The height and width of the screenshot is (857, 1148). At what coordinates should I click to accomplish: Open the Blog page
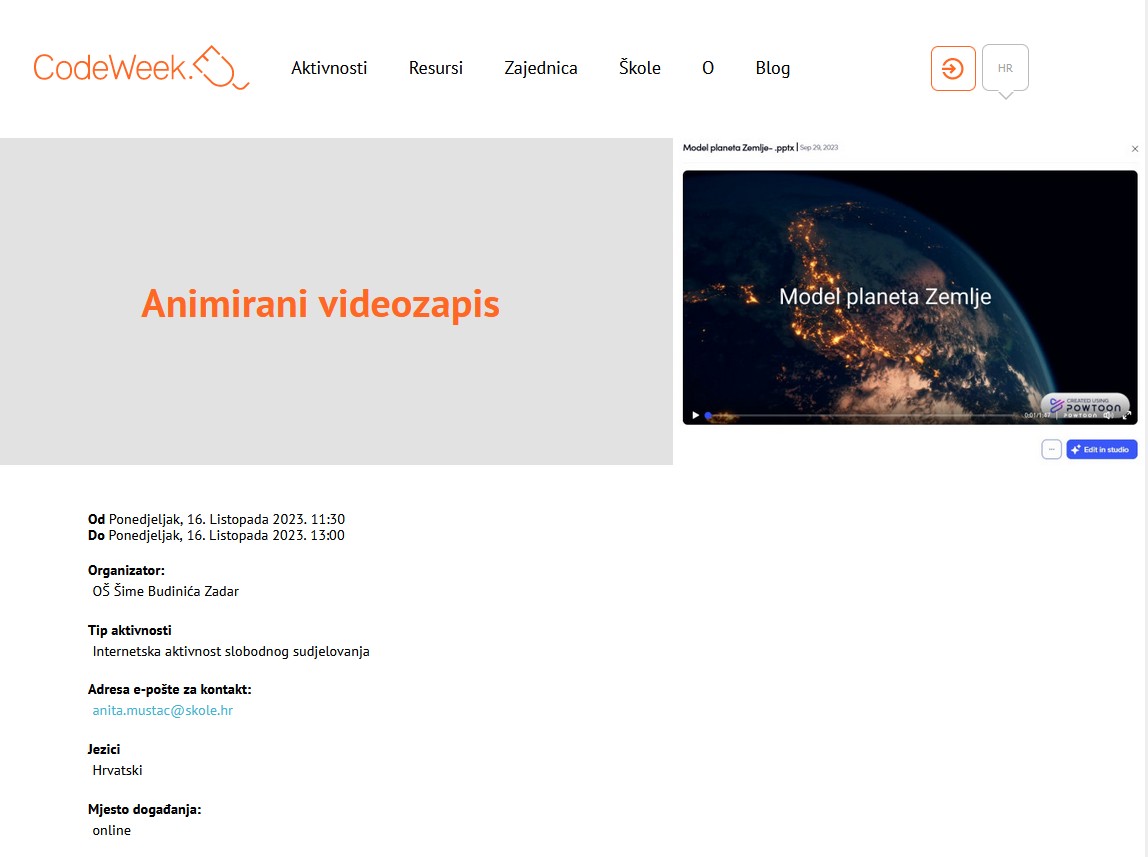coord(772,68)
